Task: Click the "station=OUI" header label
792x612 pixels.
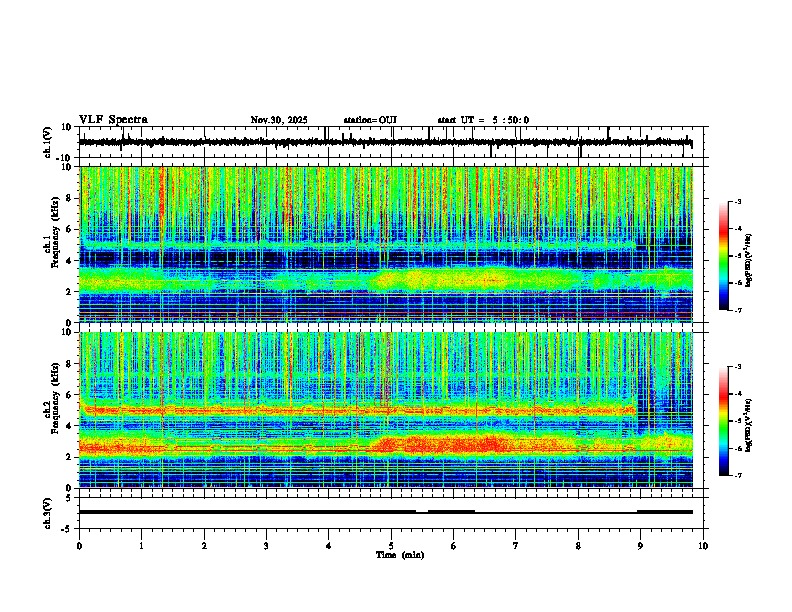Action: coord(370,120)
